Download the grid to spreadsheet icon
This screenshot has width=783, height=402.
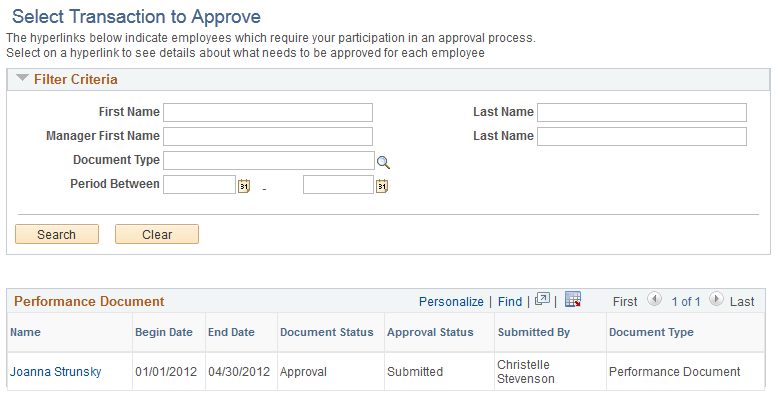[573, 300]
